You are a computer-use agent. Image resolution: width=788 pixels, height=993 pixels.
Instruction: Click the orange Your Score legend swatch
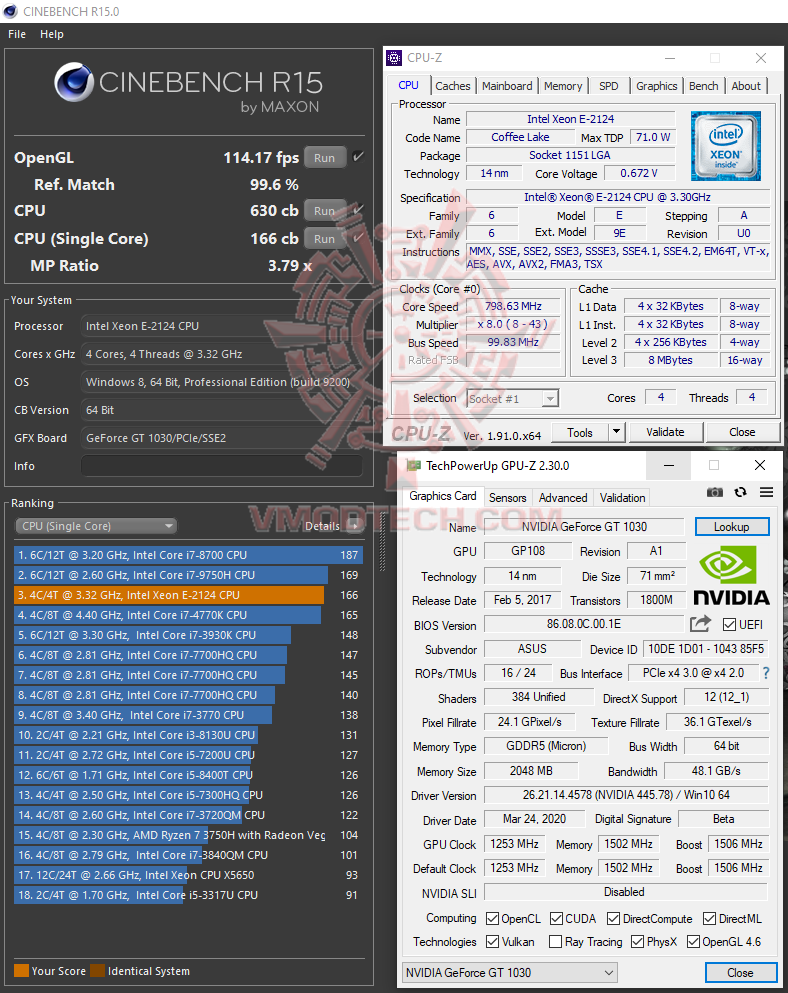[x=22, y=971]
